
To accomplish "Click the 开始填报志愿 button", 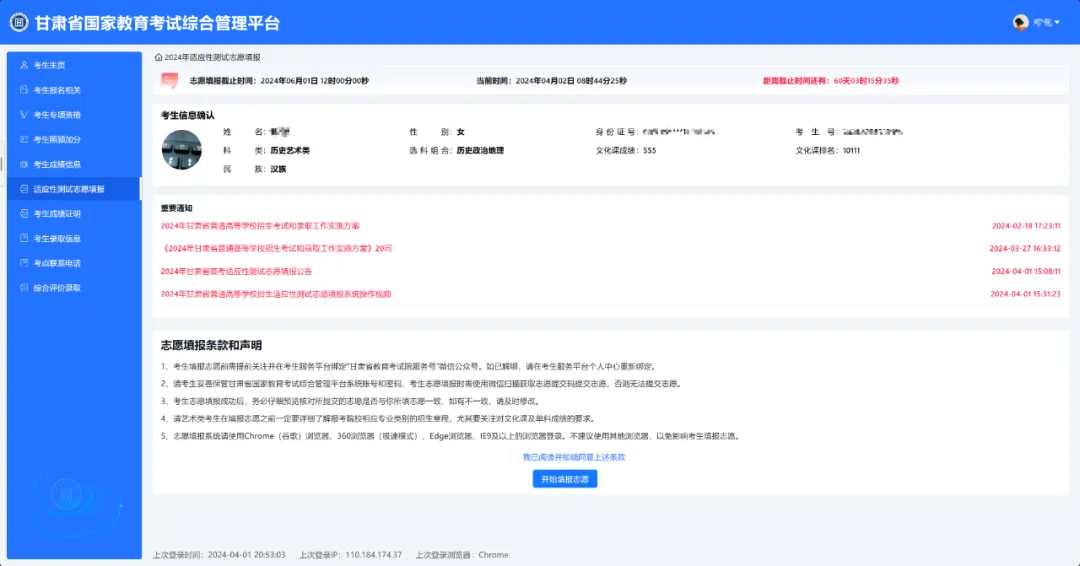I will pyautogui.click(x=564, y=479).
